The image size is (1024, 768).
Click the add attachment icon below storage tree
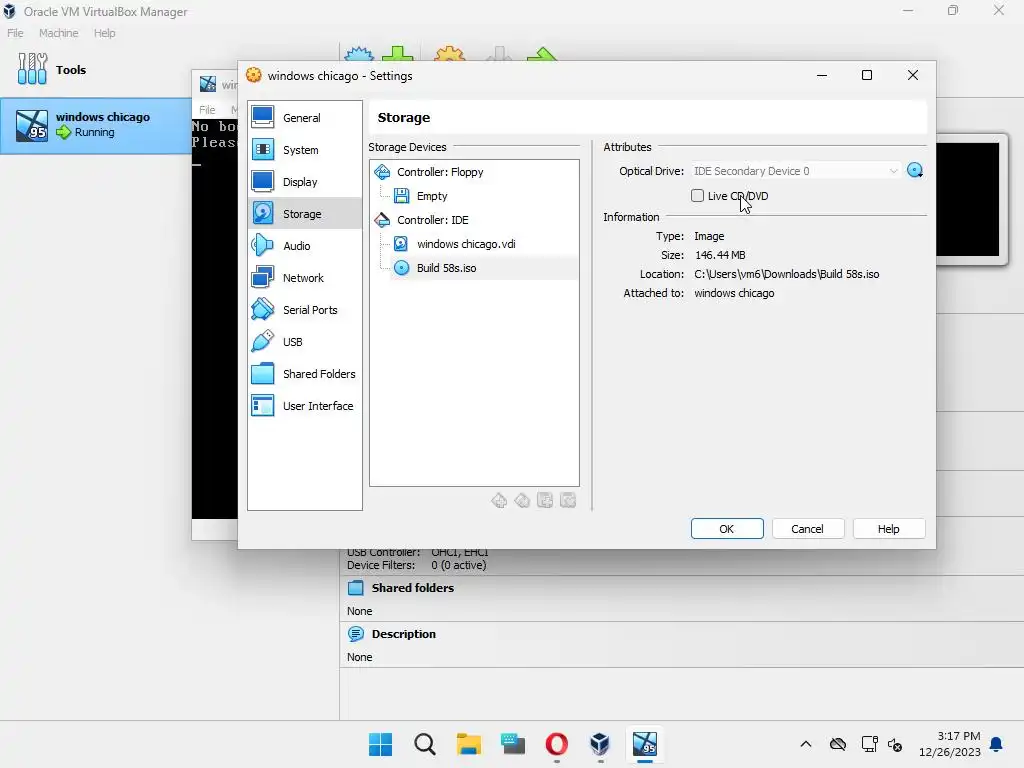point(545,500)
